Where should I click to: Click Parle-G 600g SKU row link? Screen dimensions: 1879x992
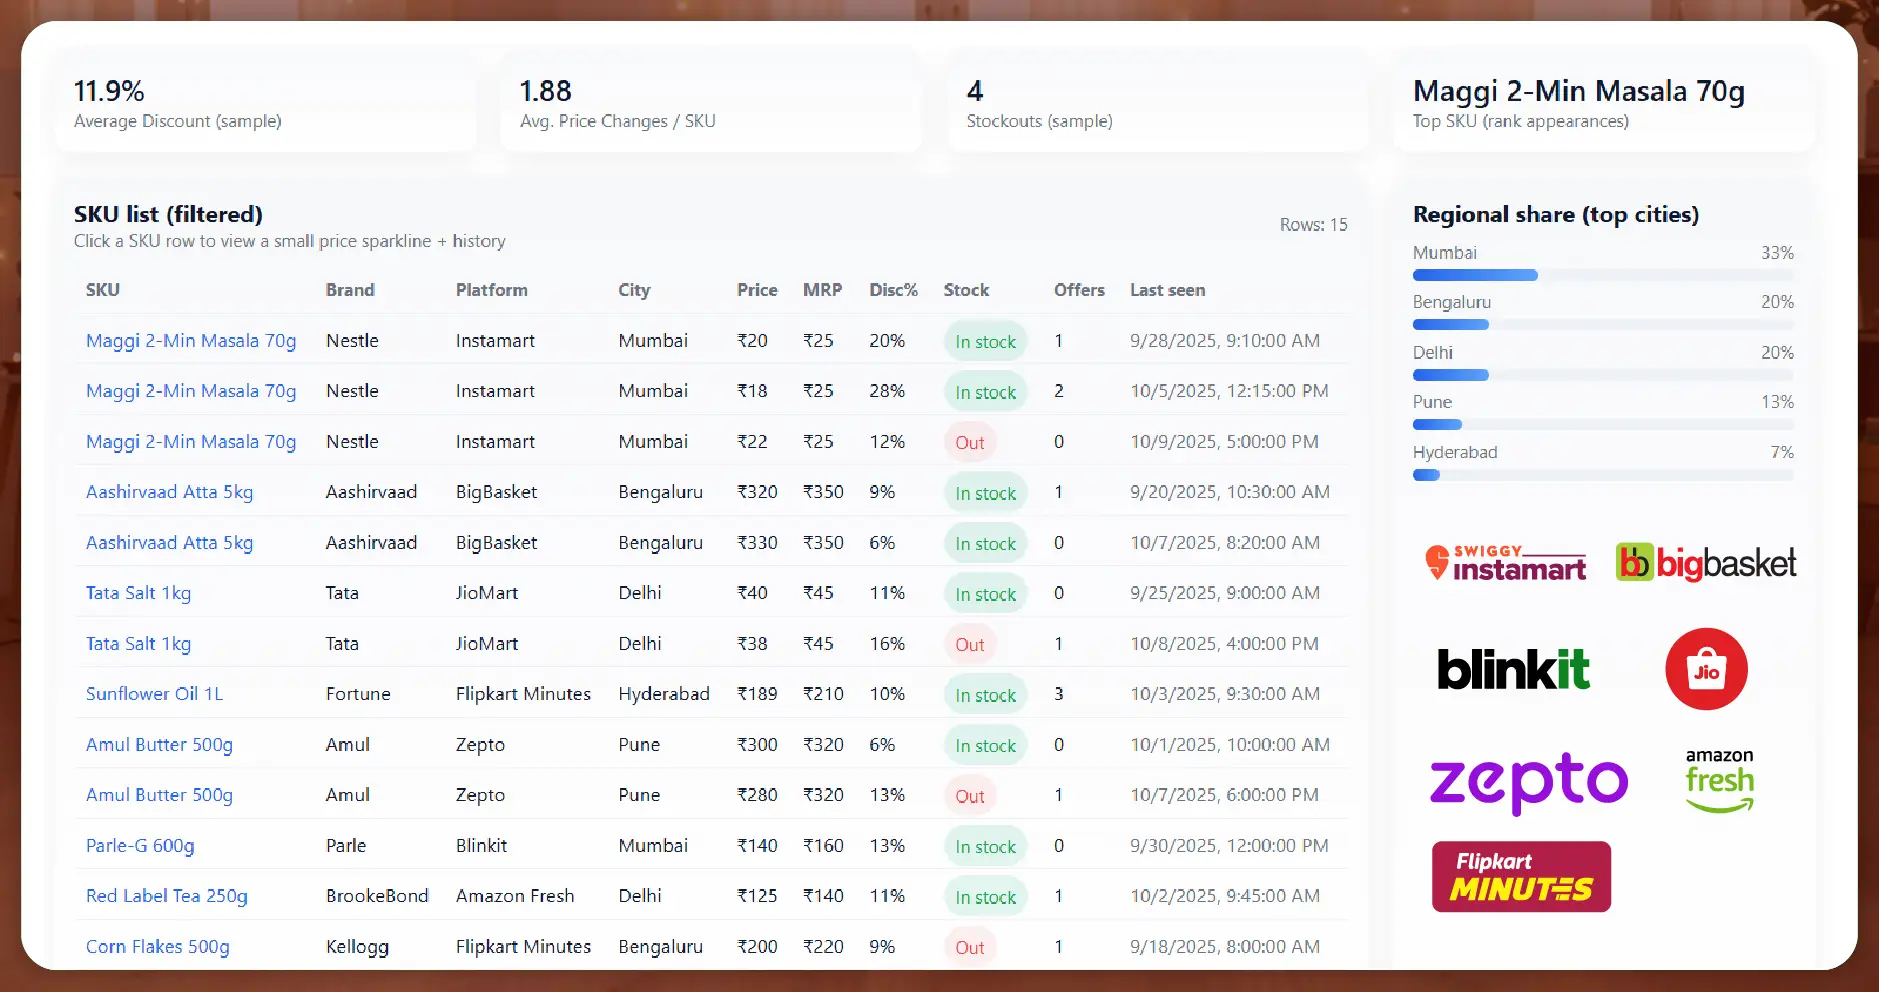[x=140, y=846]
